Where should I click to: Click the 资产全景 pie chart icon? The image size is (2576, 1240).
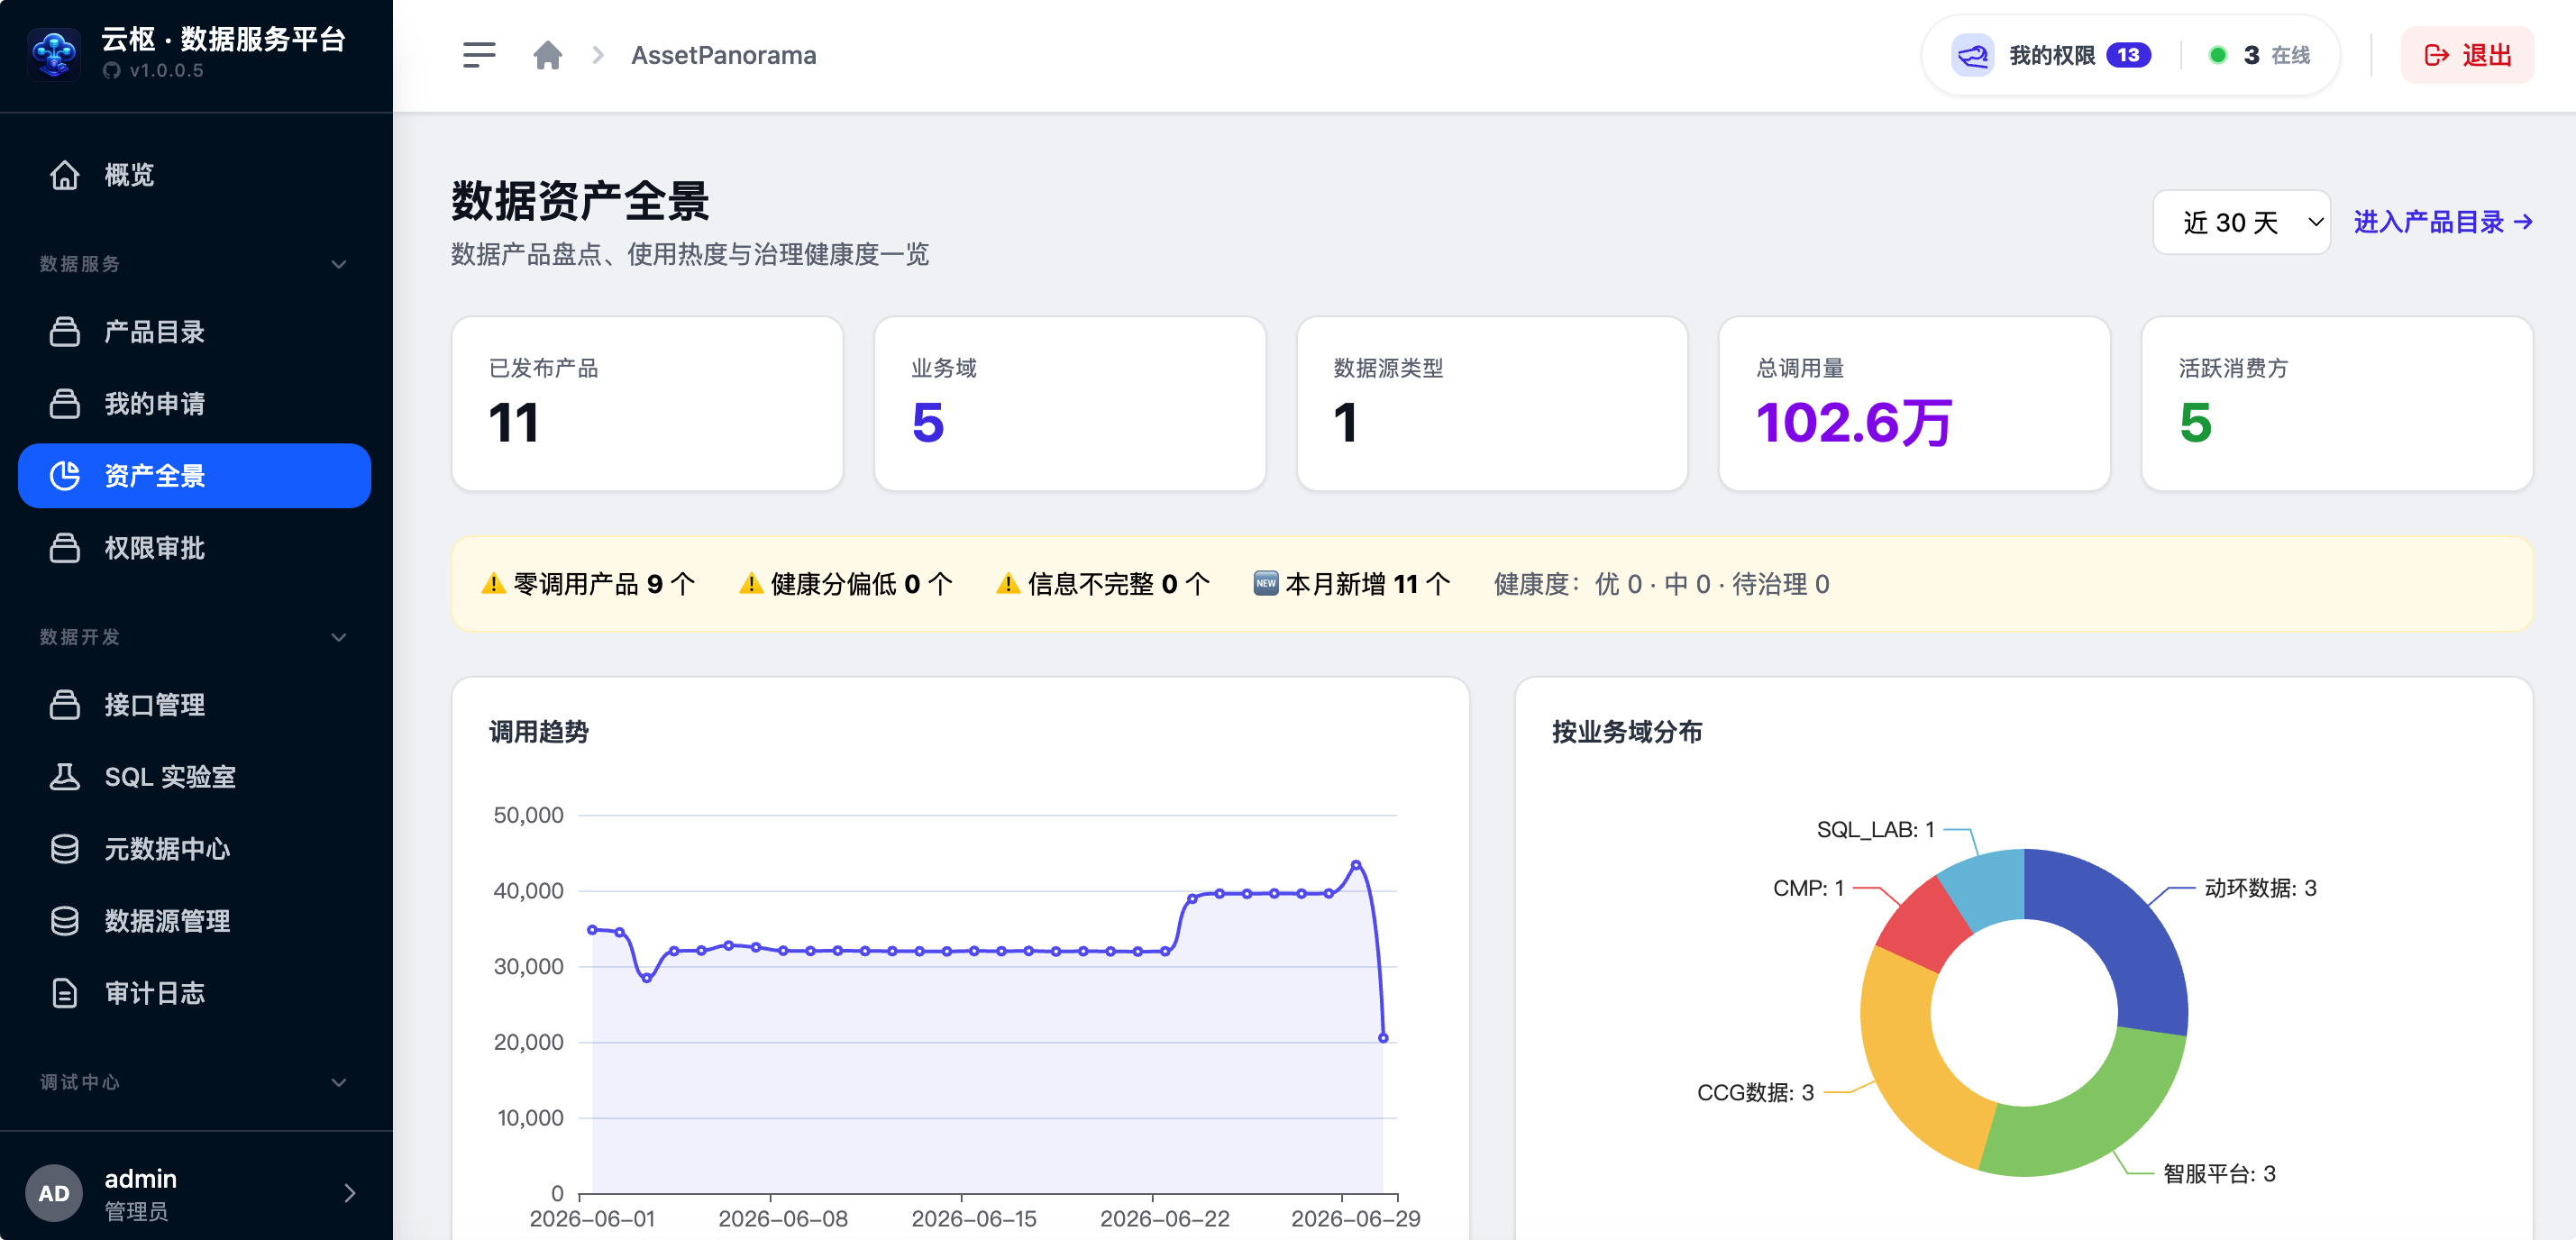point(65,476)
